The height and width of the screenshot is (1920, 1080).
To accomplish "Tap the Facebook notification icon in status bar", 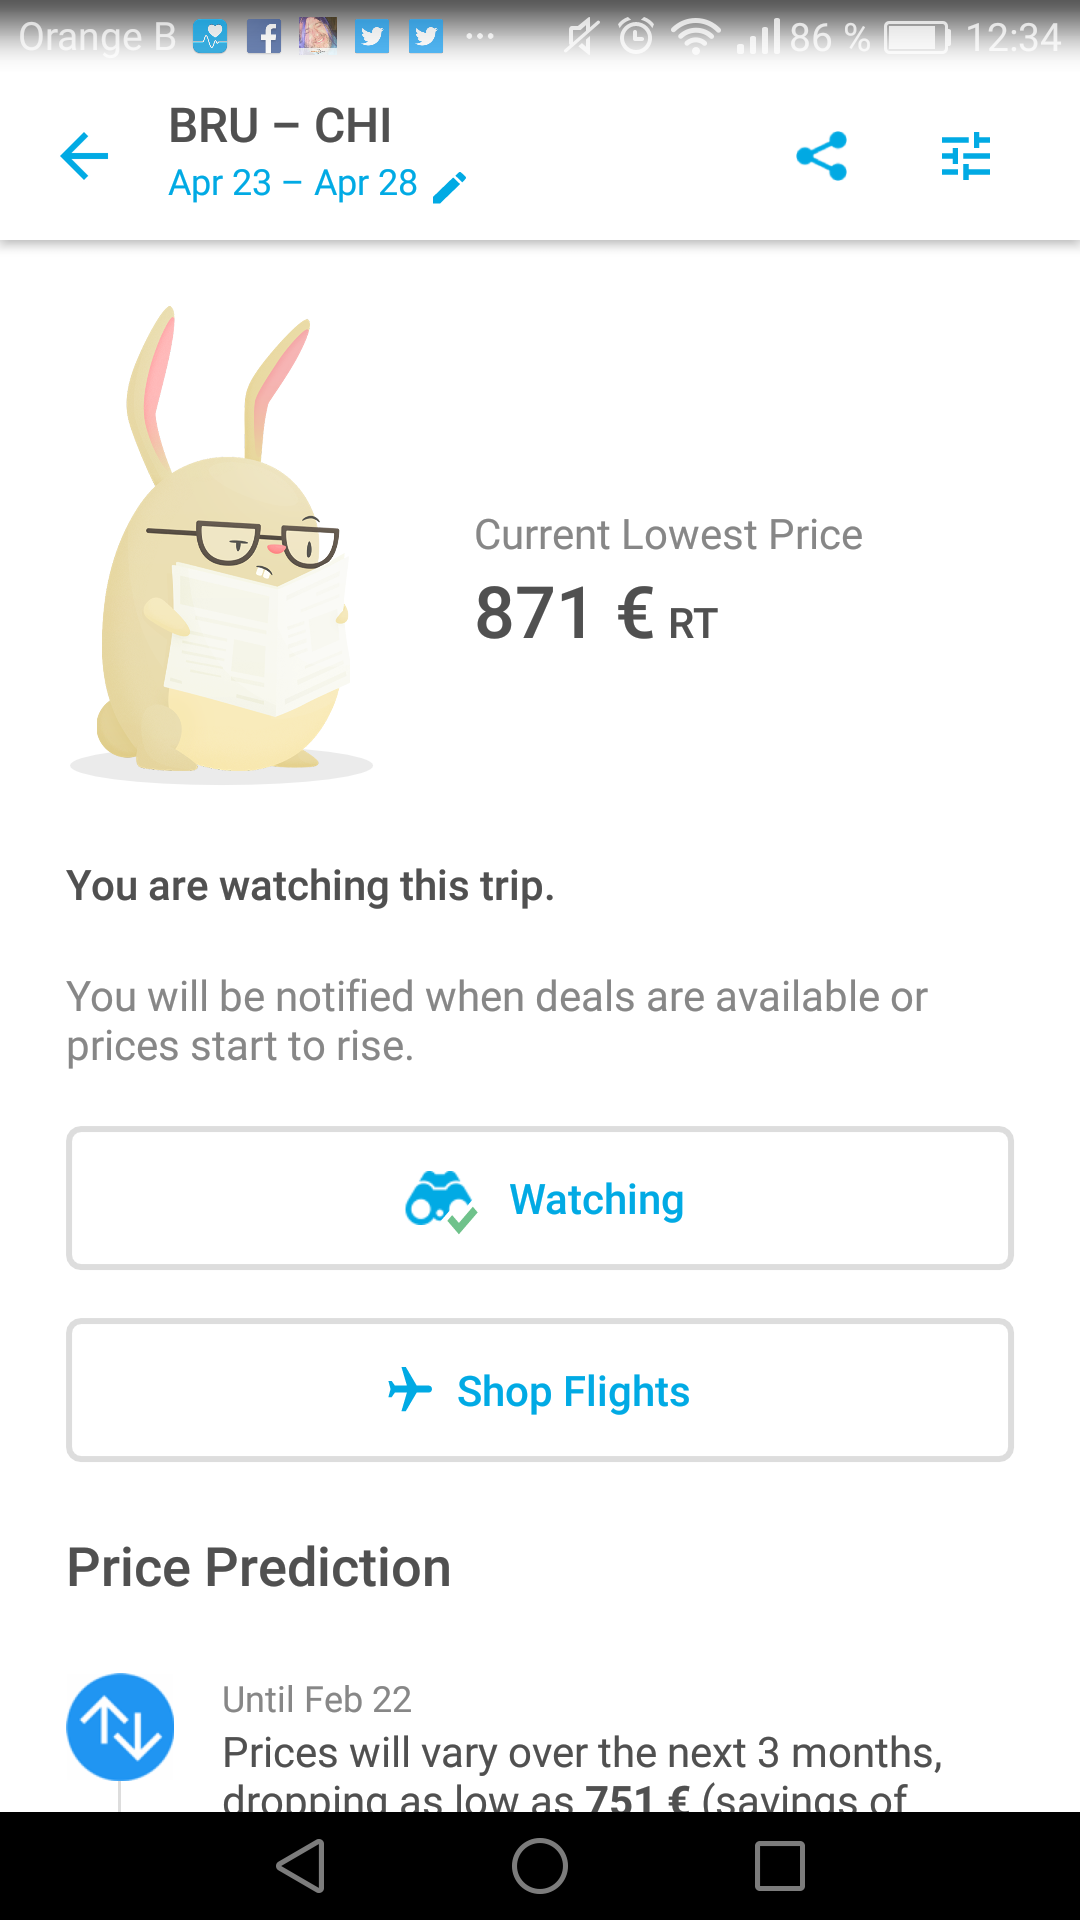I will tap(264, 37).
